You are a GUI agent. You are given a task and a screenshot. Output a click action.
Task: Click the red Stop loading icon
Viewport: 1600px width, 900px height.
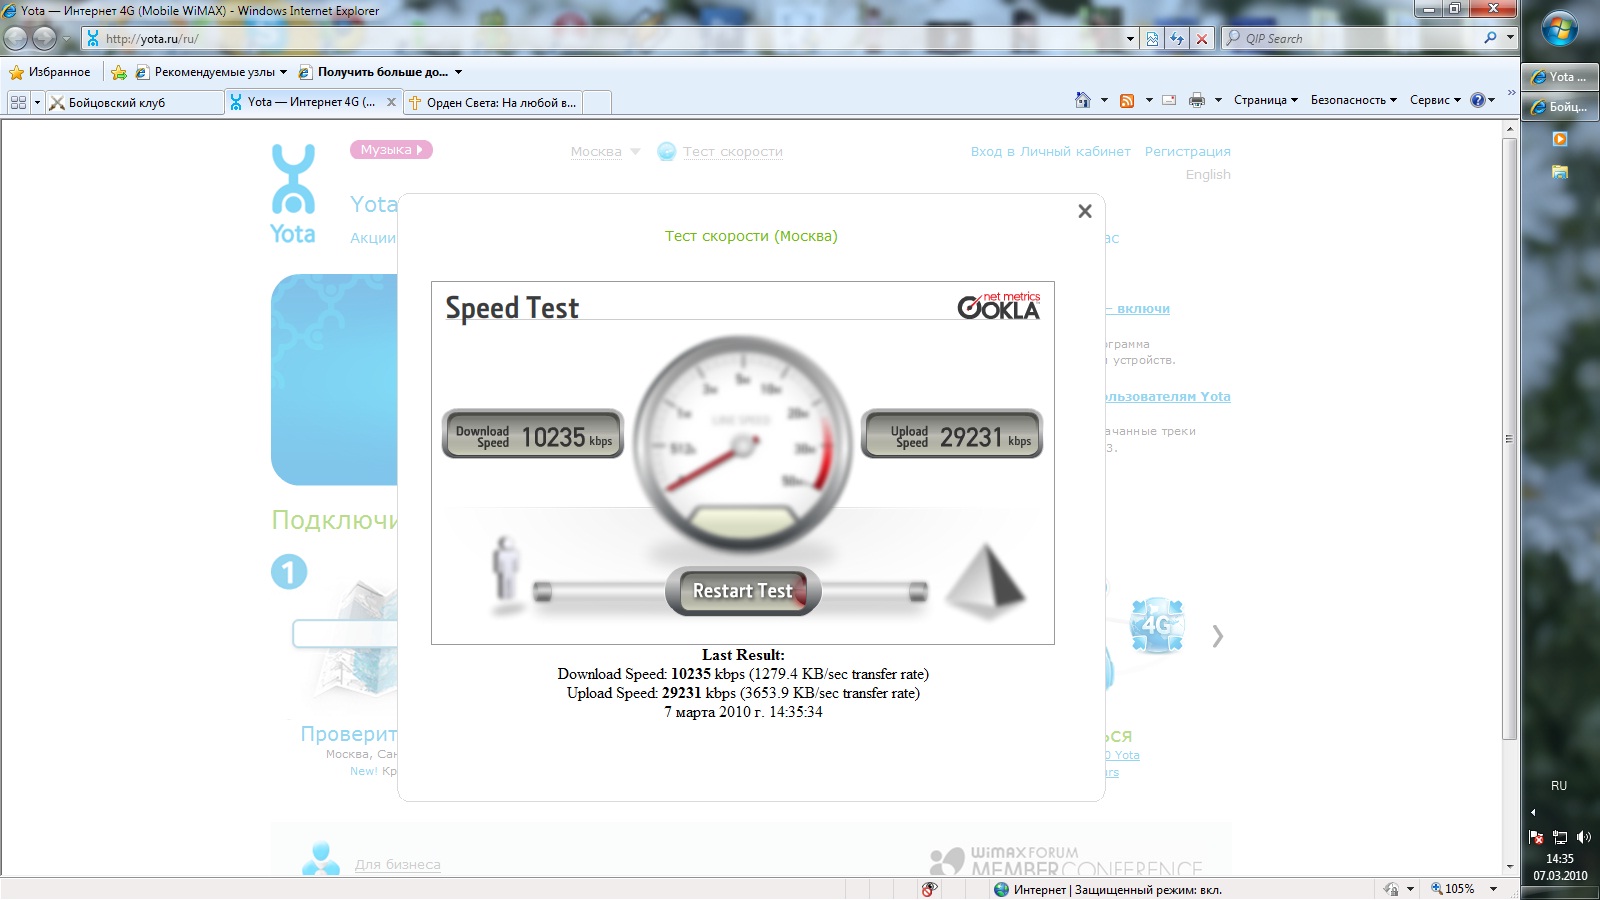pos(1202,39)
